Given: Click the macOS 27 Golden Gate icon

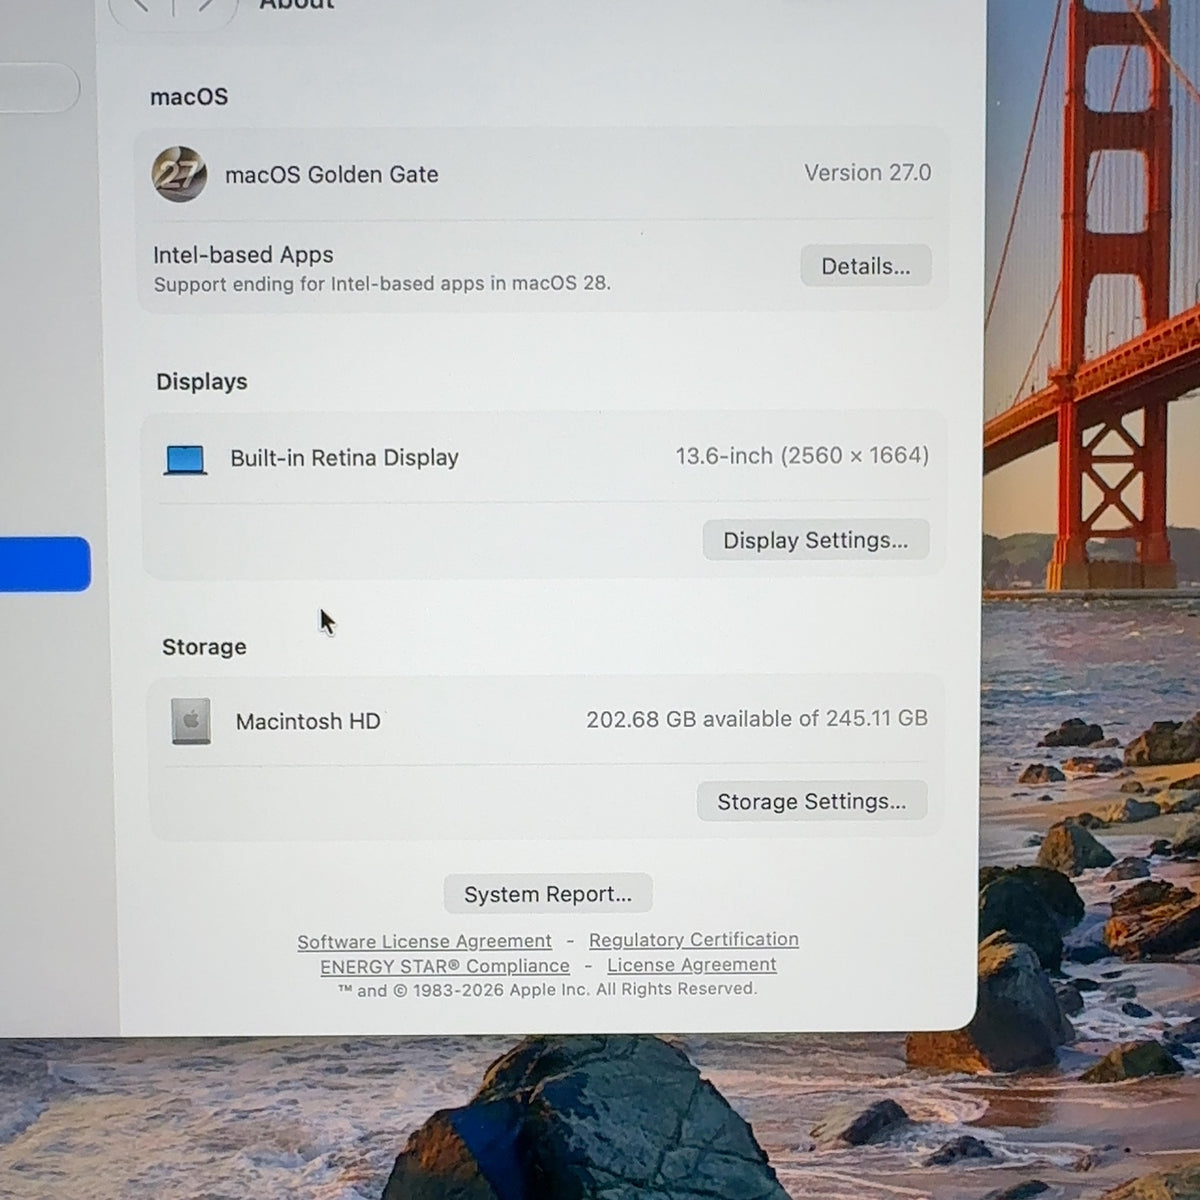Looking at the screenshot, I should point(179,174).
